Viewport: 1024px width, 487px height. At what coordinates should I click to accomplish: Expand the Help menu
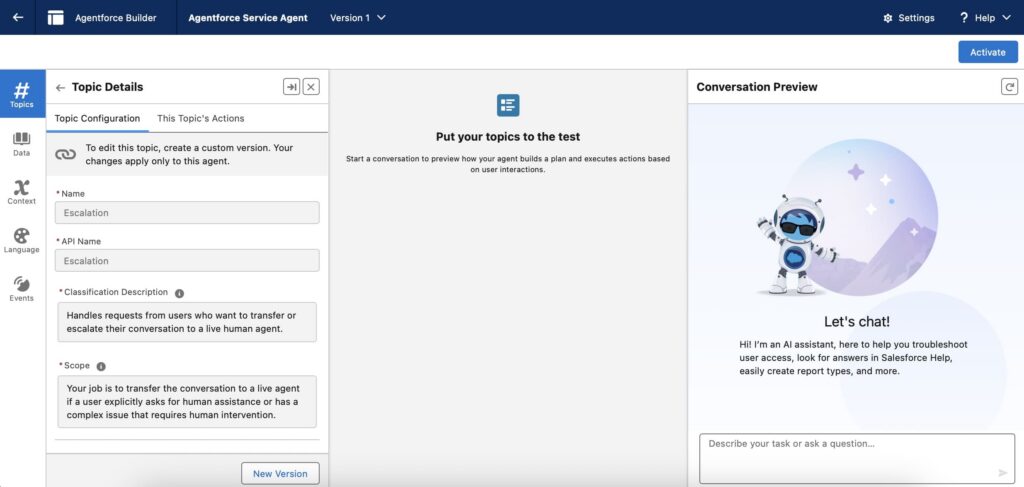985,18
